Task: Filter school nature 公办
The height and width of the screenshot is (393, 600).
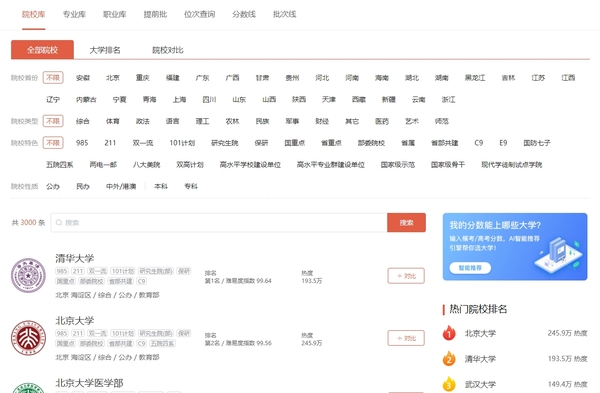Action: [x=53, y=186]
